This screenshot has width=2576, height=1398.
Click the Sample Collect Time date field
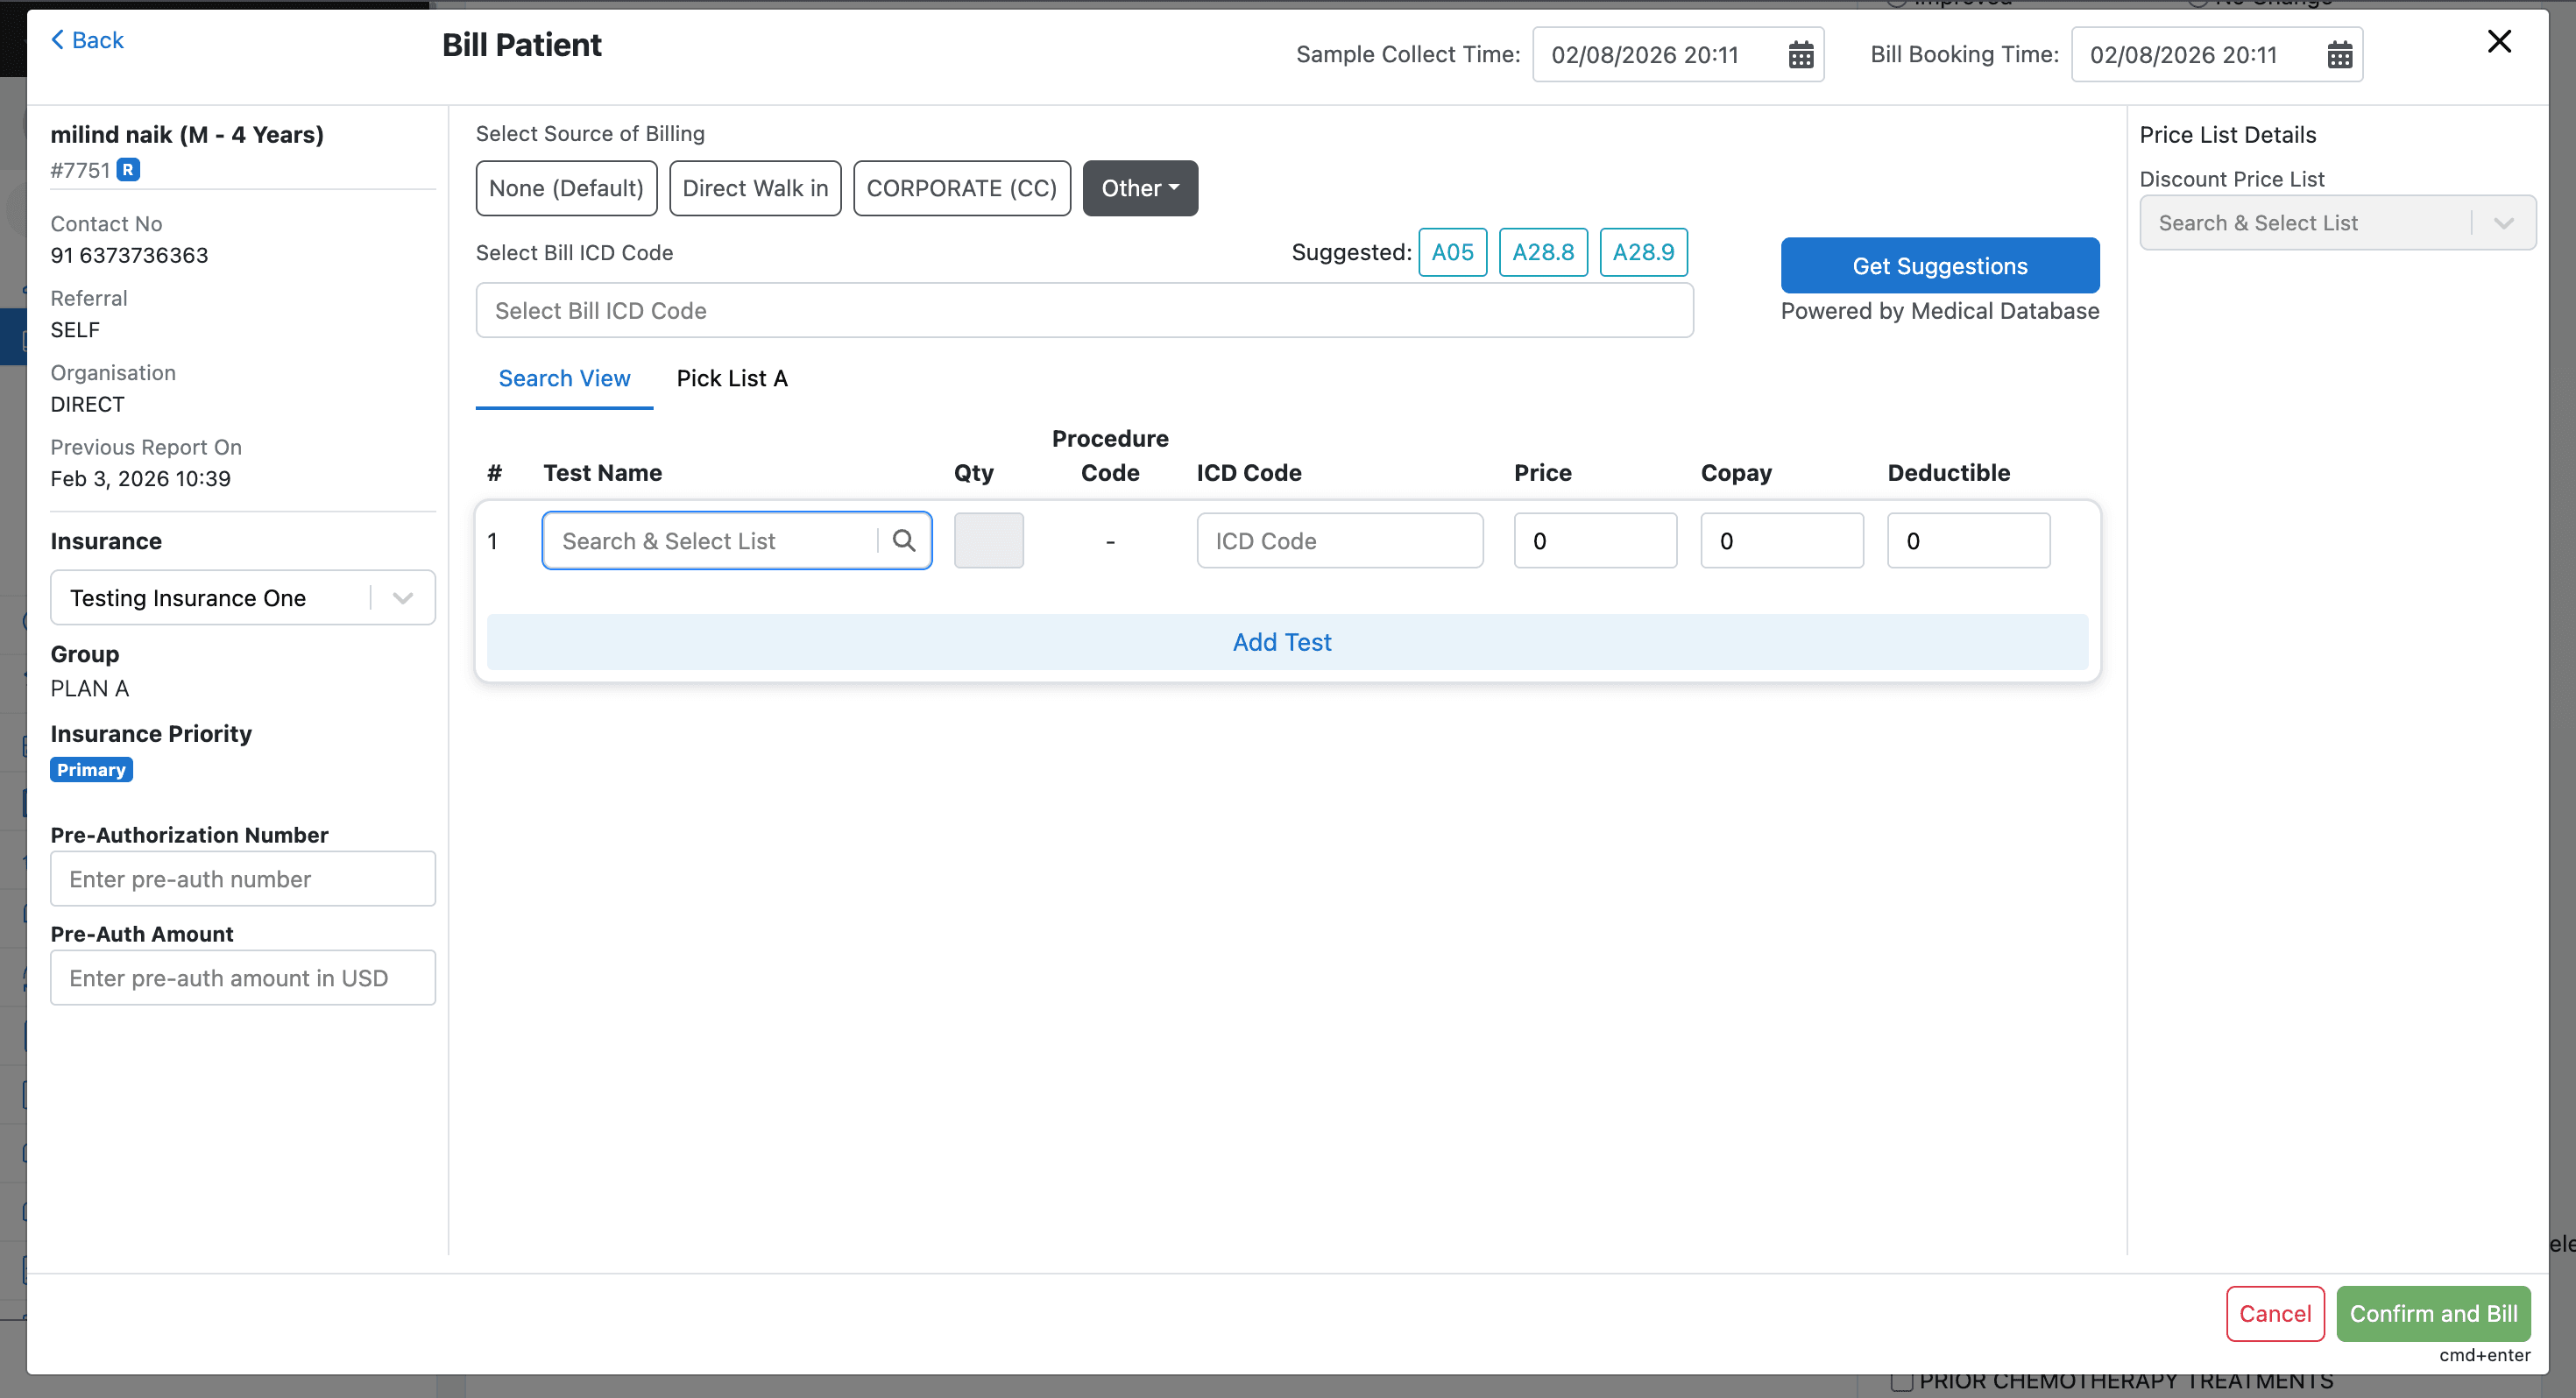pyautogui.click(x=1678, y=55)
